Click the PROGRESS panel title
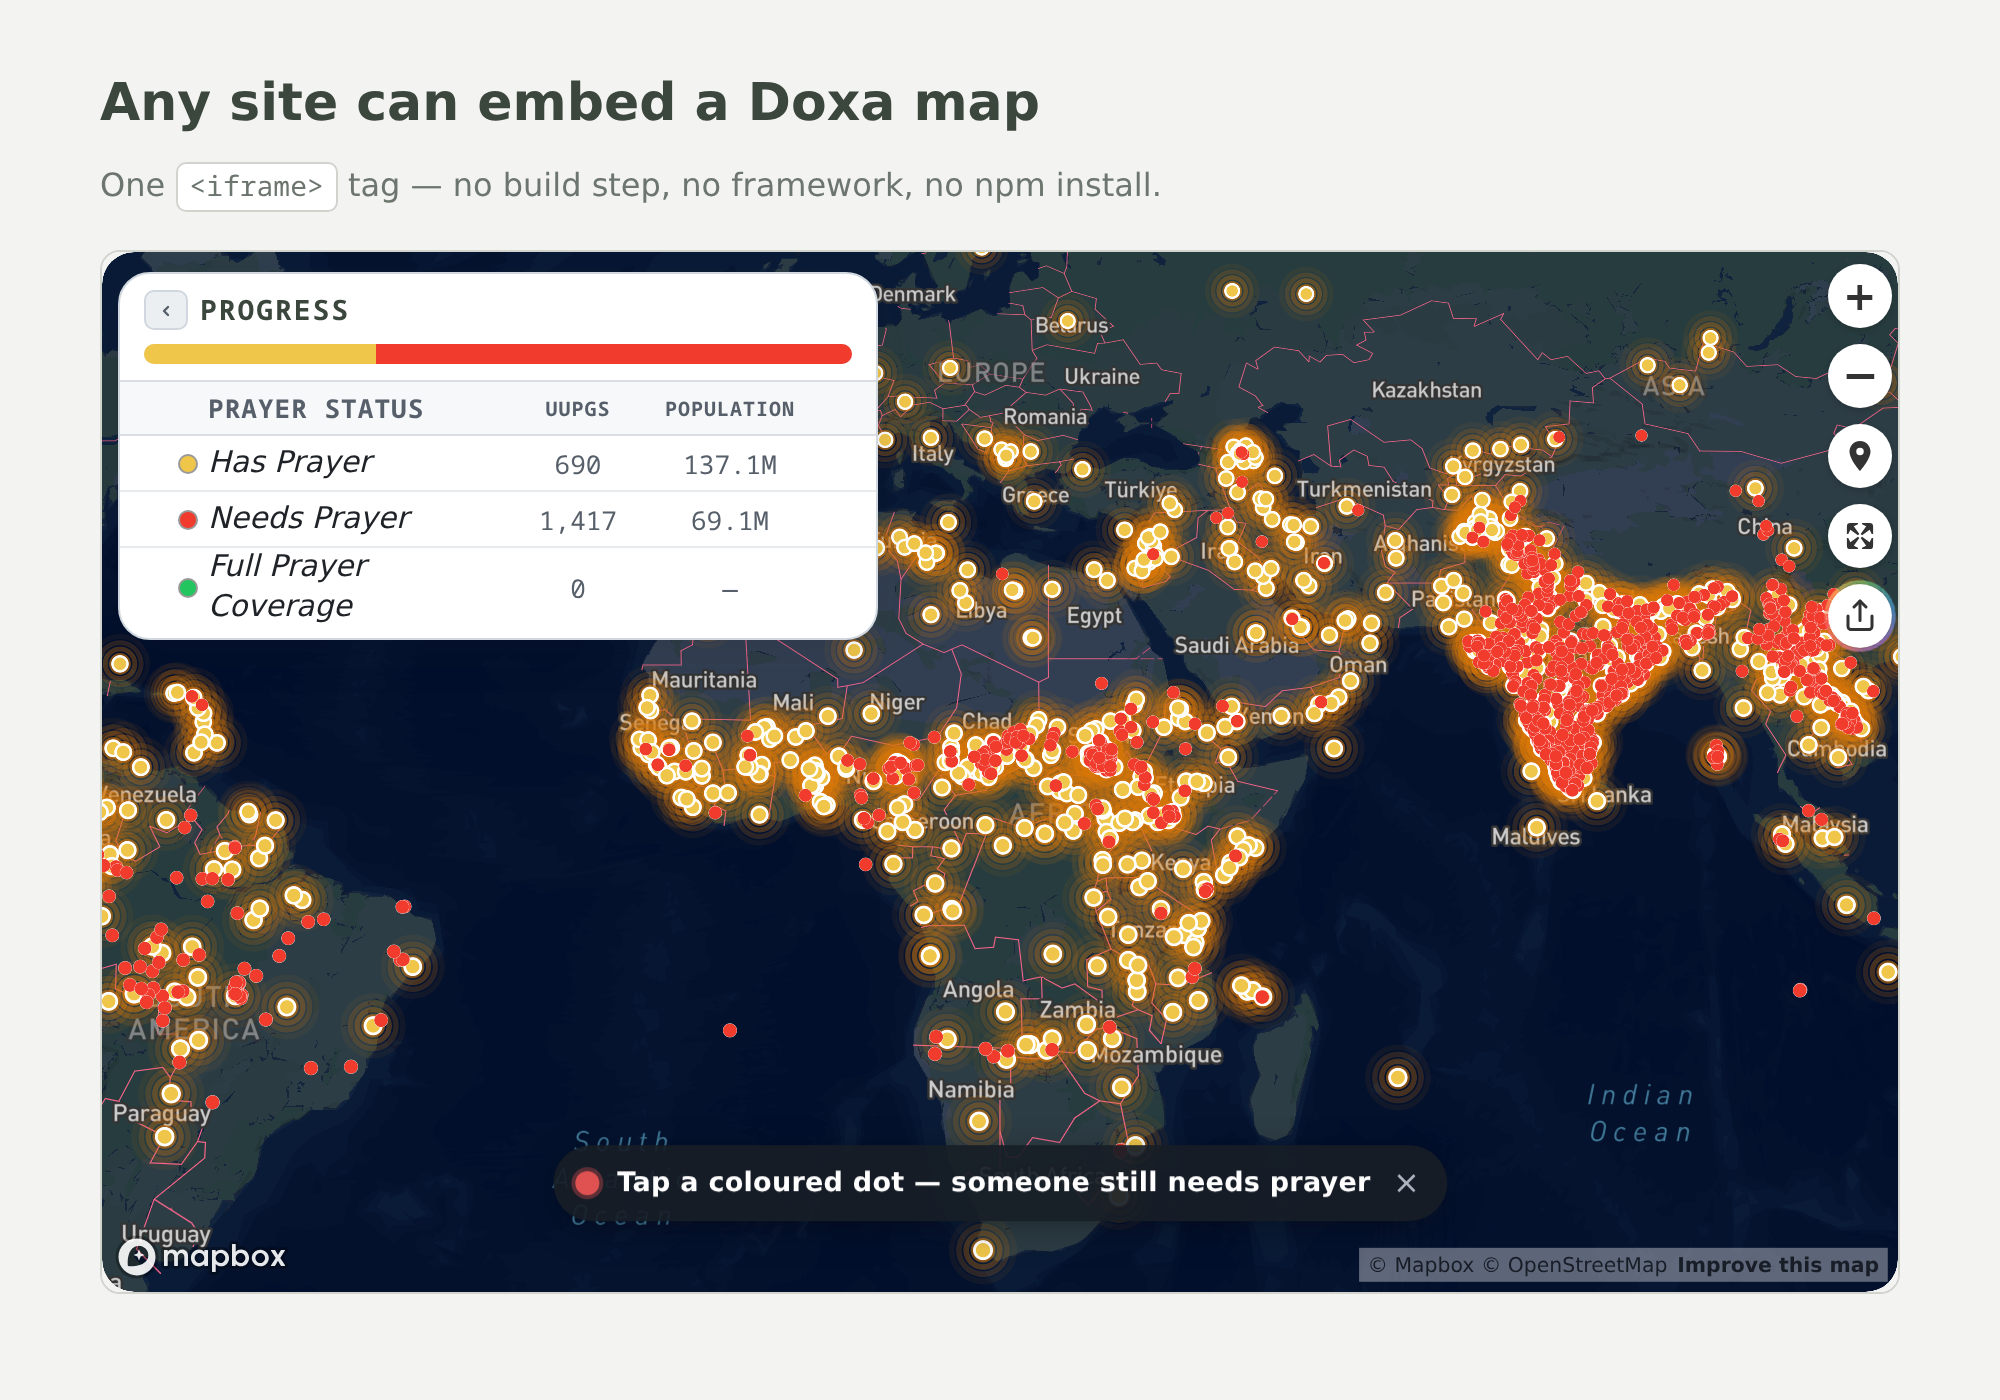Screen dimensions: 2000x1400 [x=274, y=311]
